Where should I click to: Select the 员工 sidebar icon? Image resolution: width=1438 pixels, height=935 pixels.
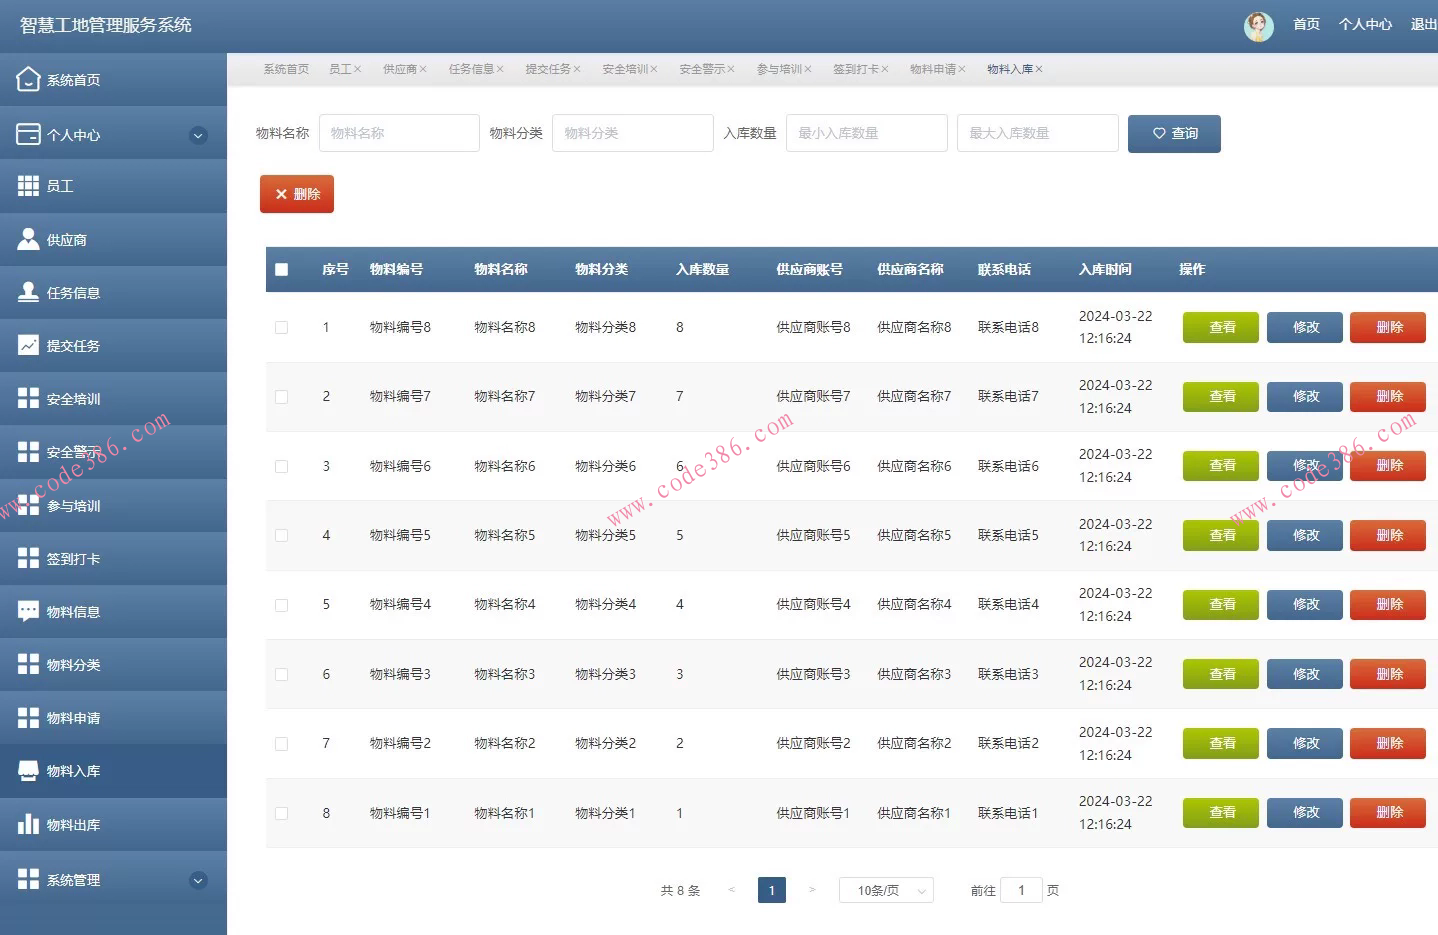60,185
